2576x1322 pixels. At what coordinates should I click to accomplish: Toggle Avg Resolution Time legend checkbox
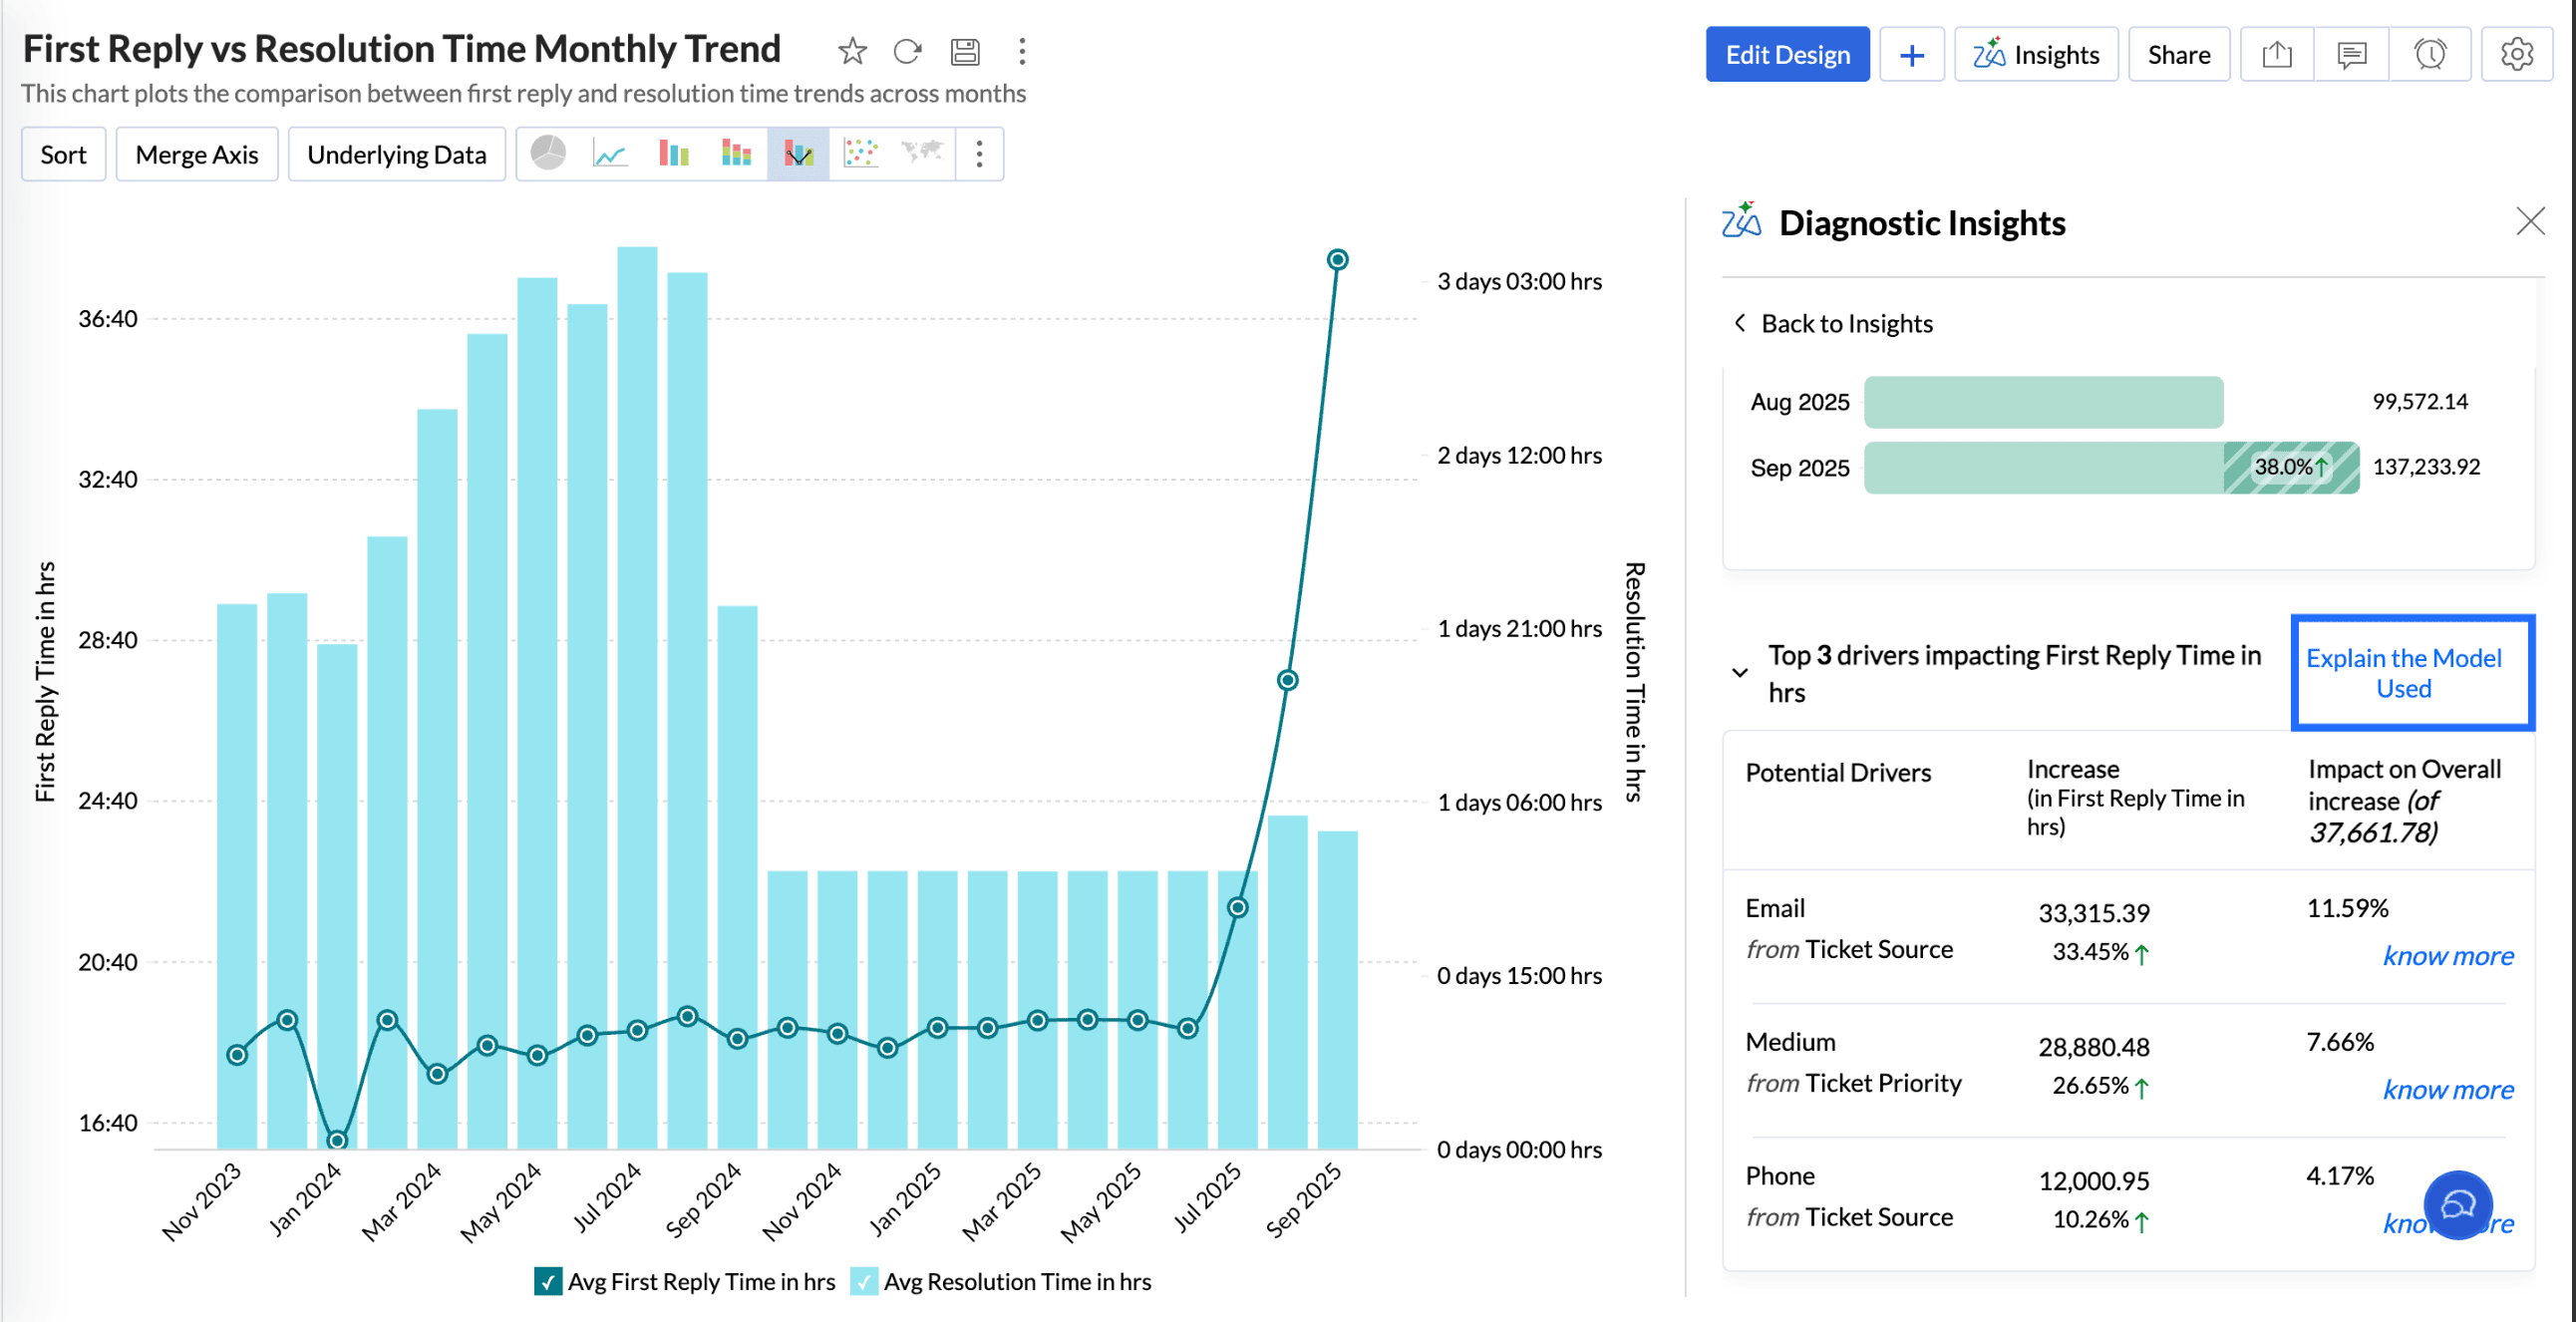(863, 1281)
